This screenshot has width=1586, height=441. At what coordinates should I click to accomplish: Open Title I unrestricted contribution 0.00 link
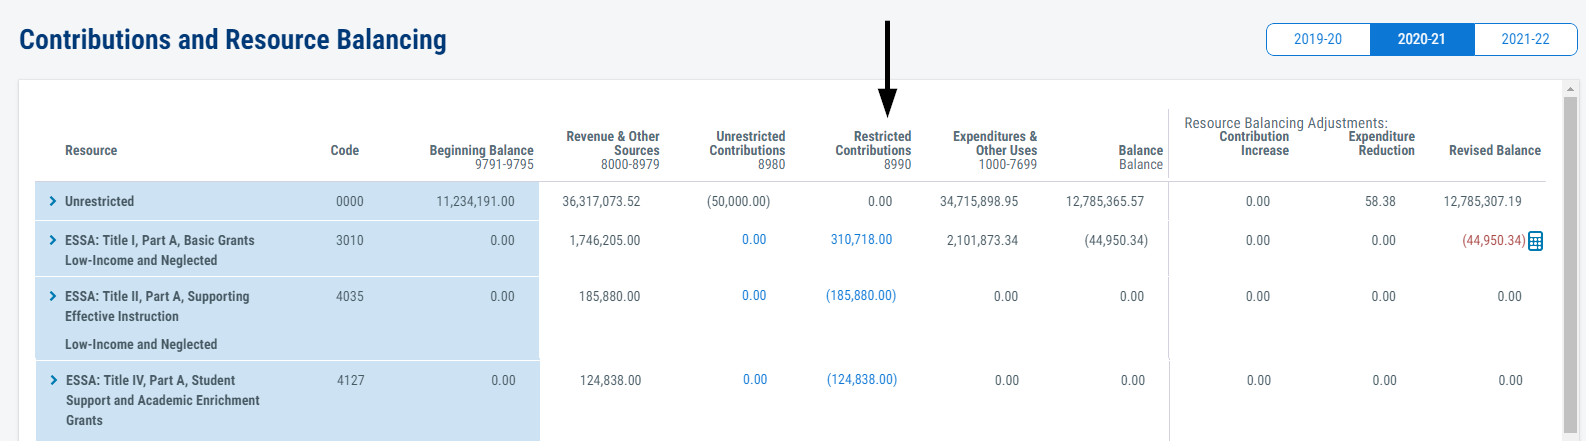pos(754,240)
